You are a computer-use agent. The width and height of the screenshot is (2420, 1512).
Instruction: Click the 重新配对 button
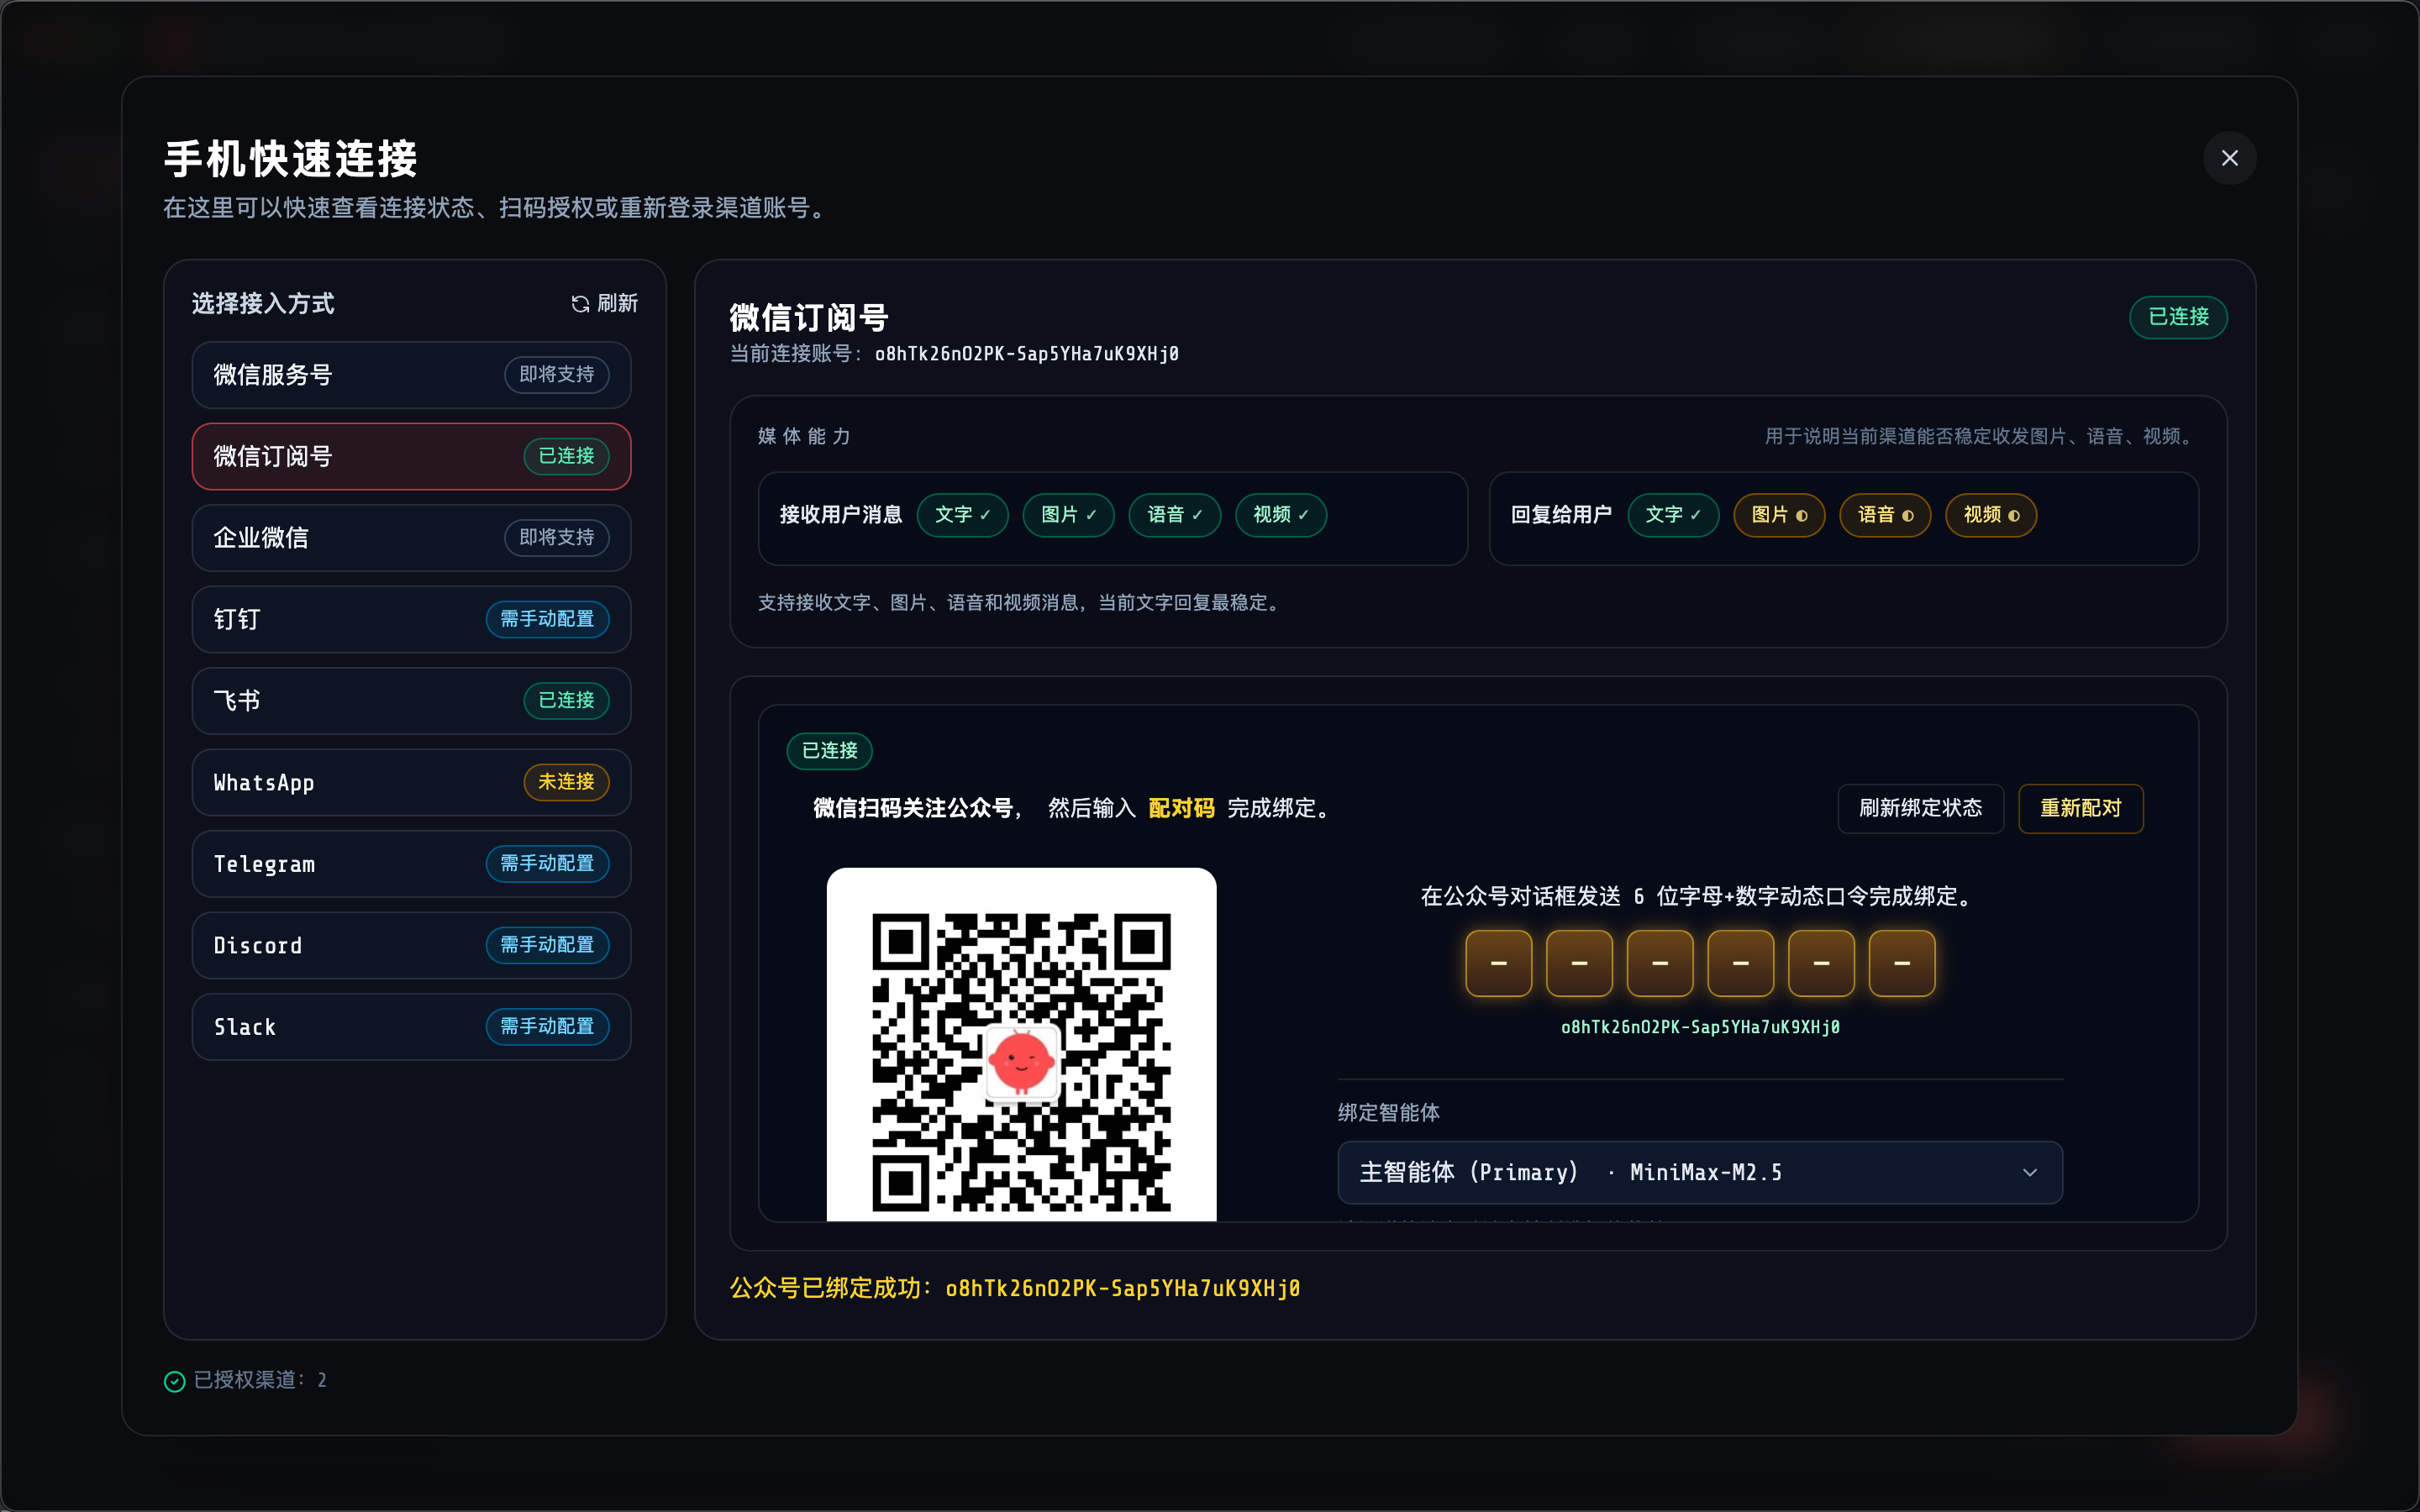point(2081,809)
